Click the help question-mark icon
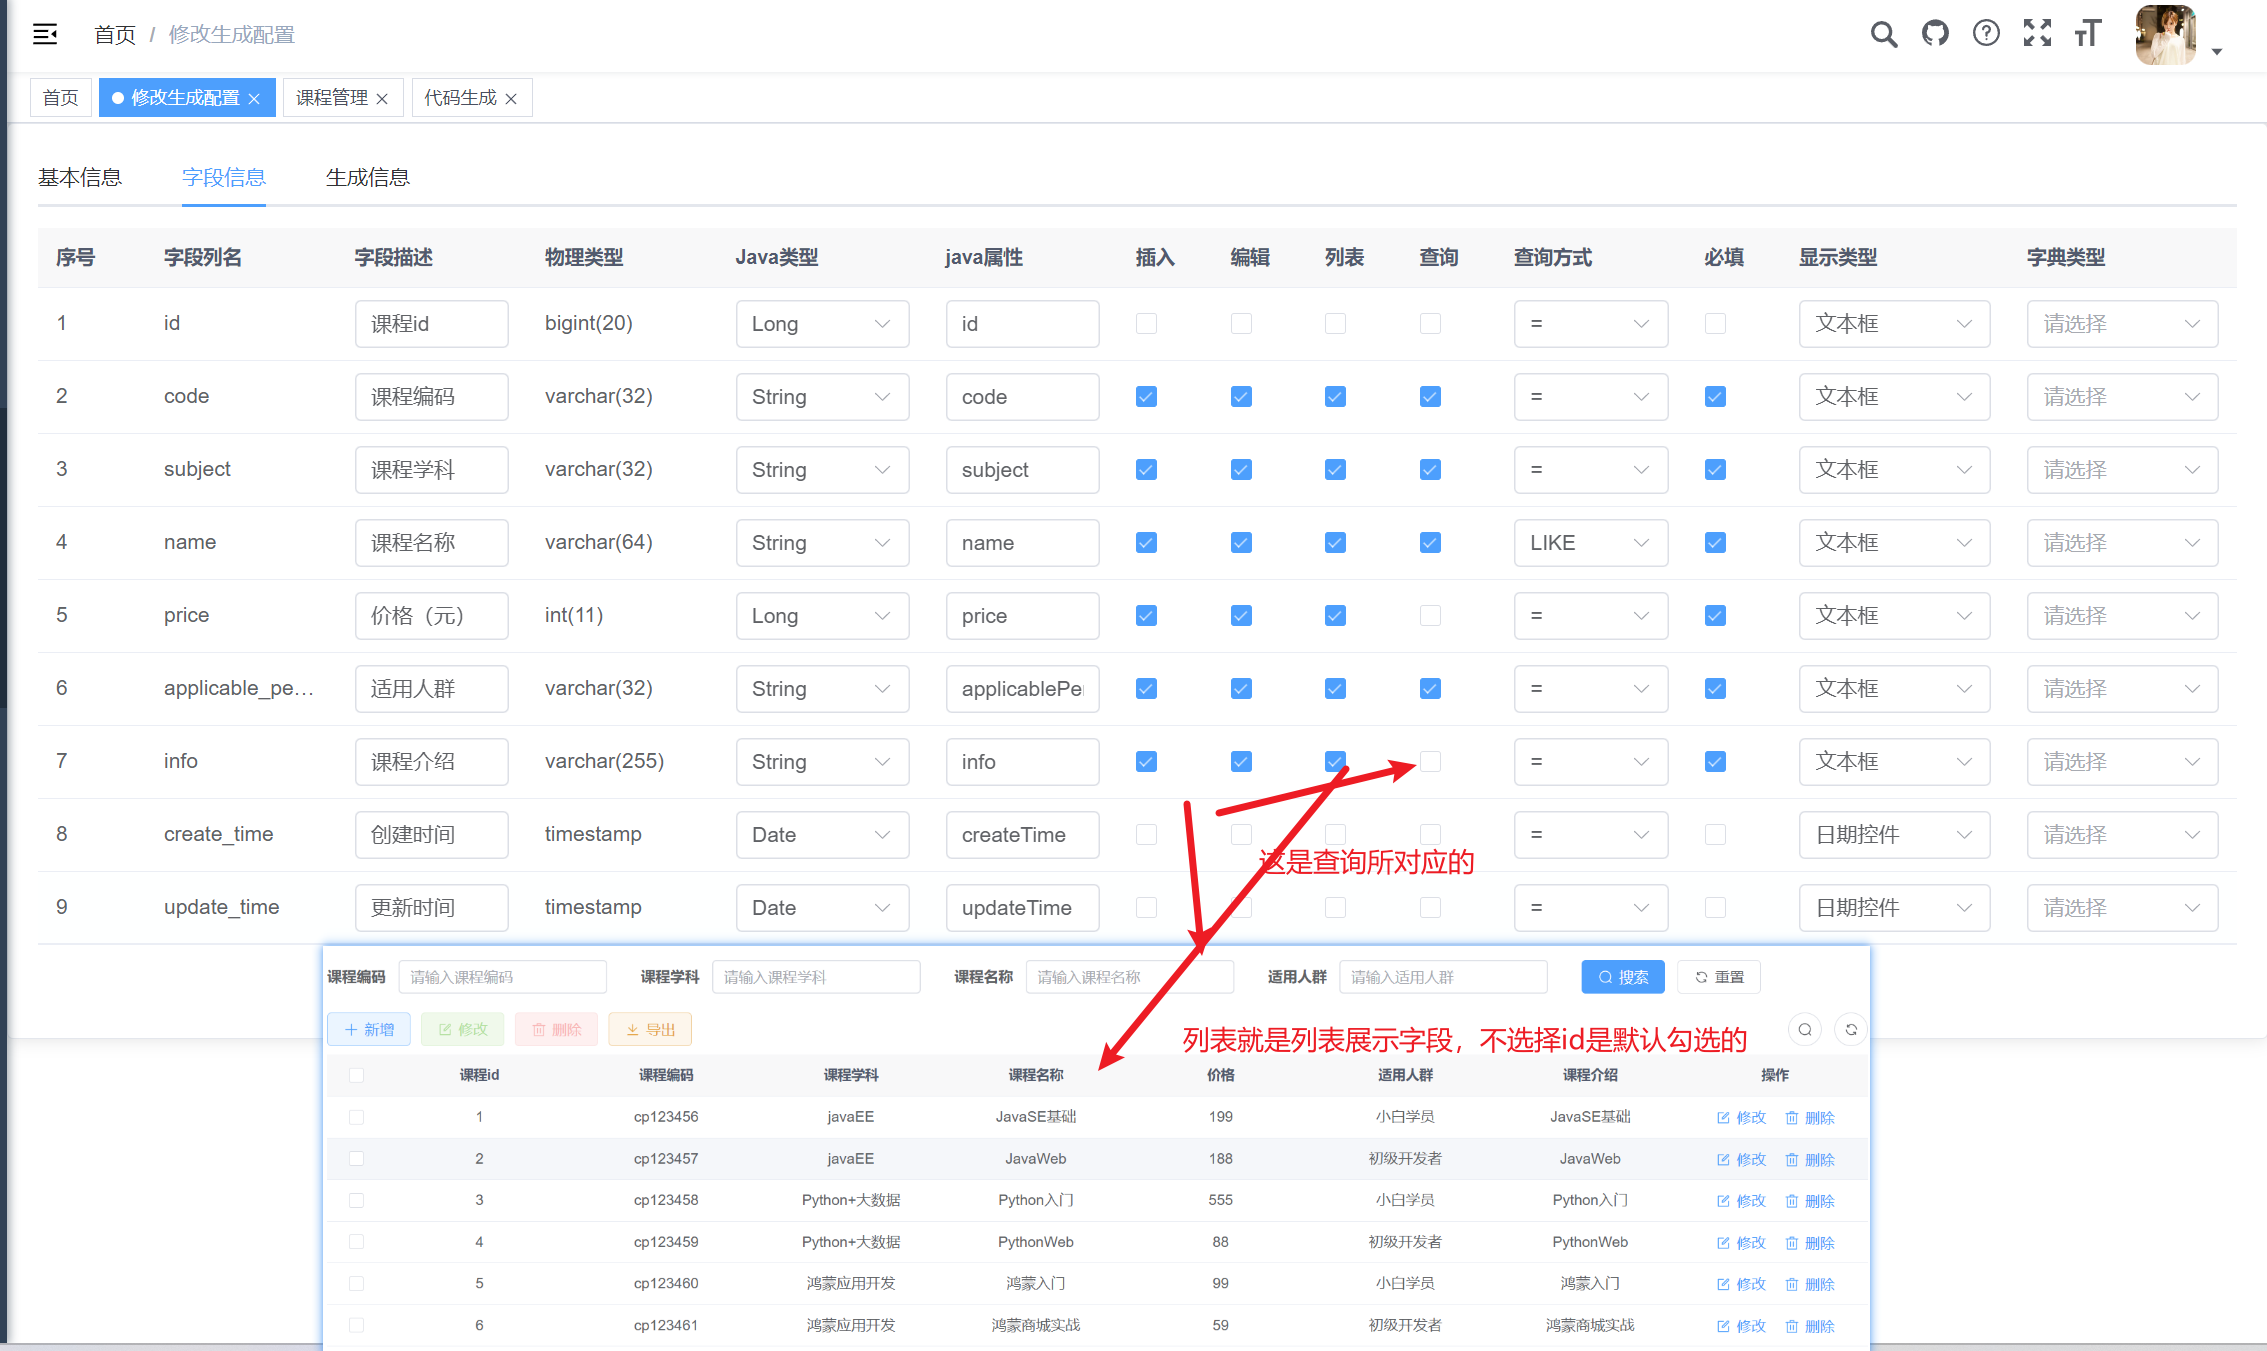This screenshot has height=1351, width=2267. pyautogui.click(x=1986, y=34)
